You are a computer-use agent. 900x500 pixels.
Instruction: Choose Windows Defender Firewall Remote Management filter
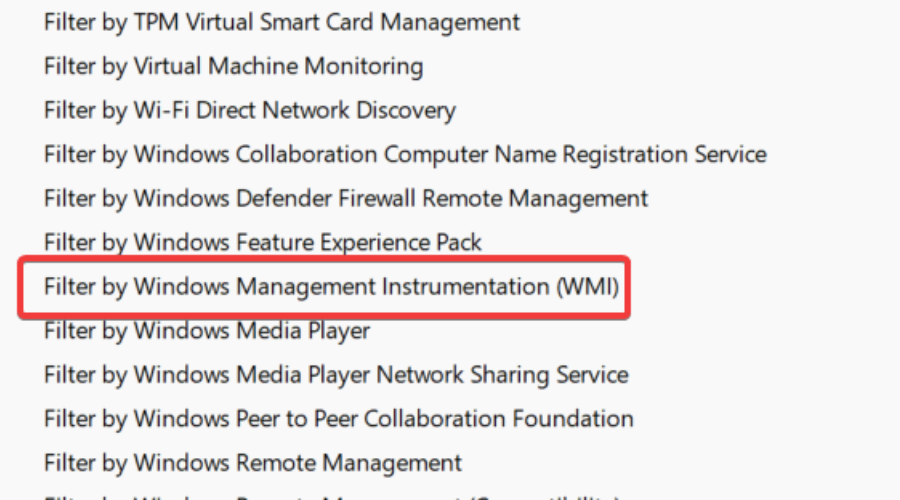346,199
